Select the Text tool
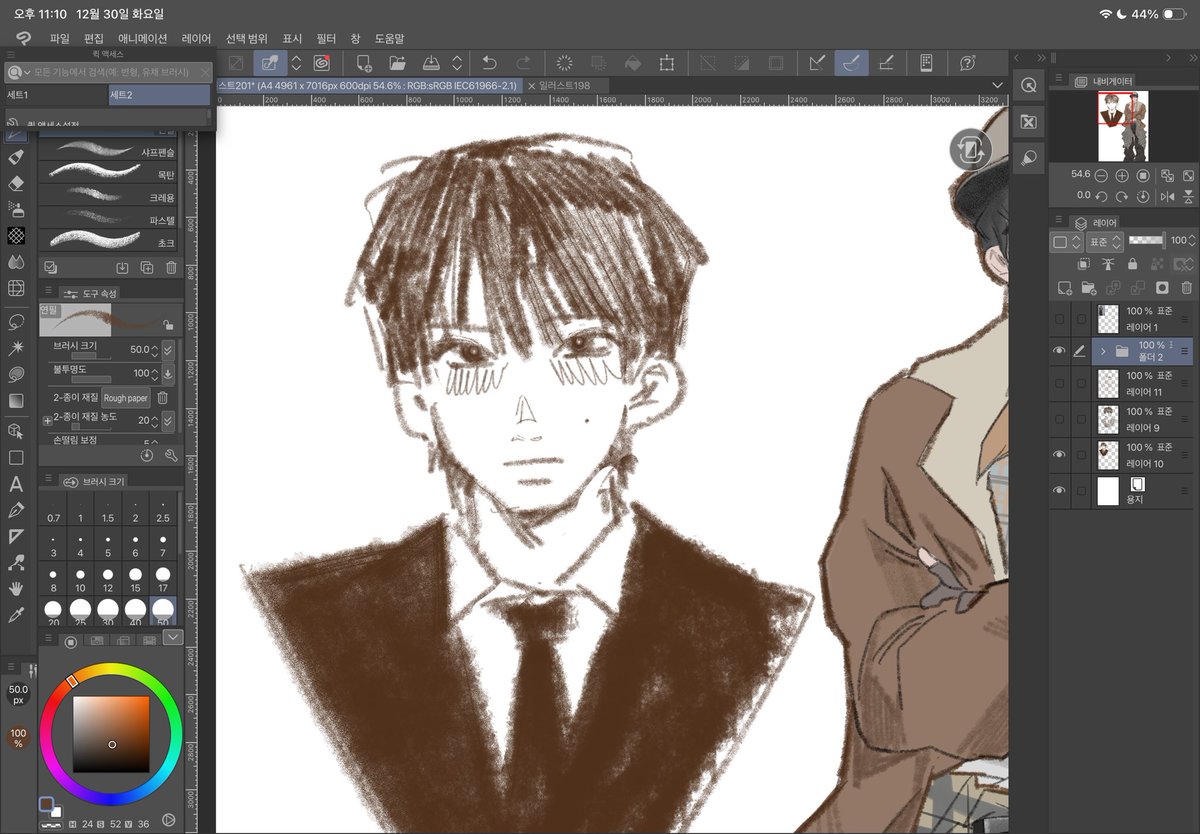Screen dimensions: 1200x834 [x=16, y=484]
